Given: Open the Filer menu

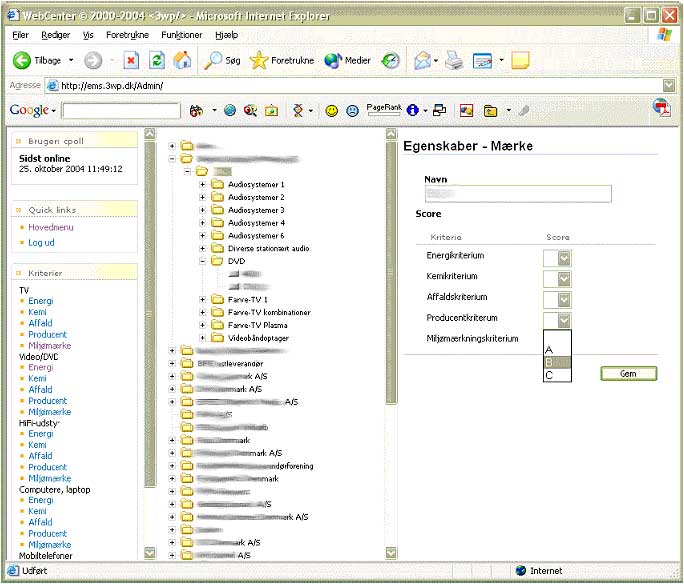Looking at the screenshot, I should coord(20,35).
